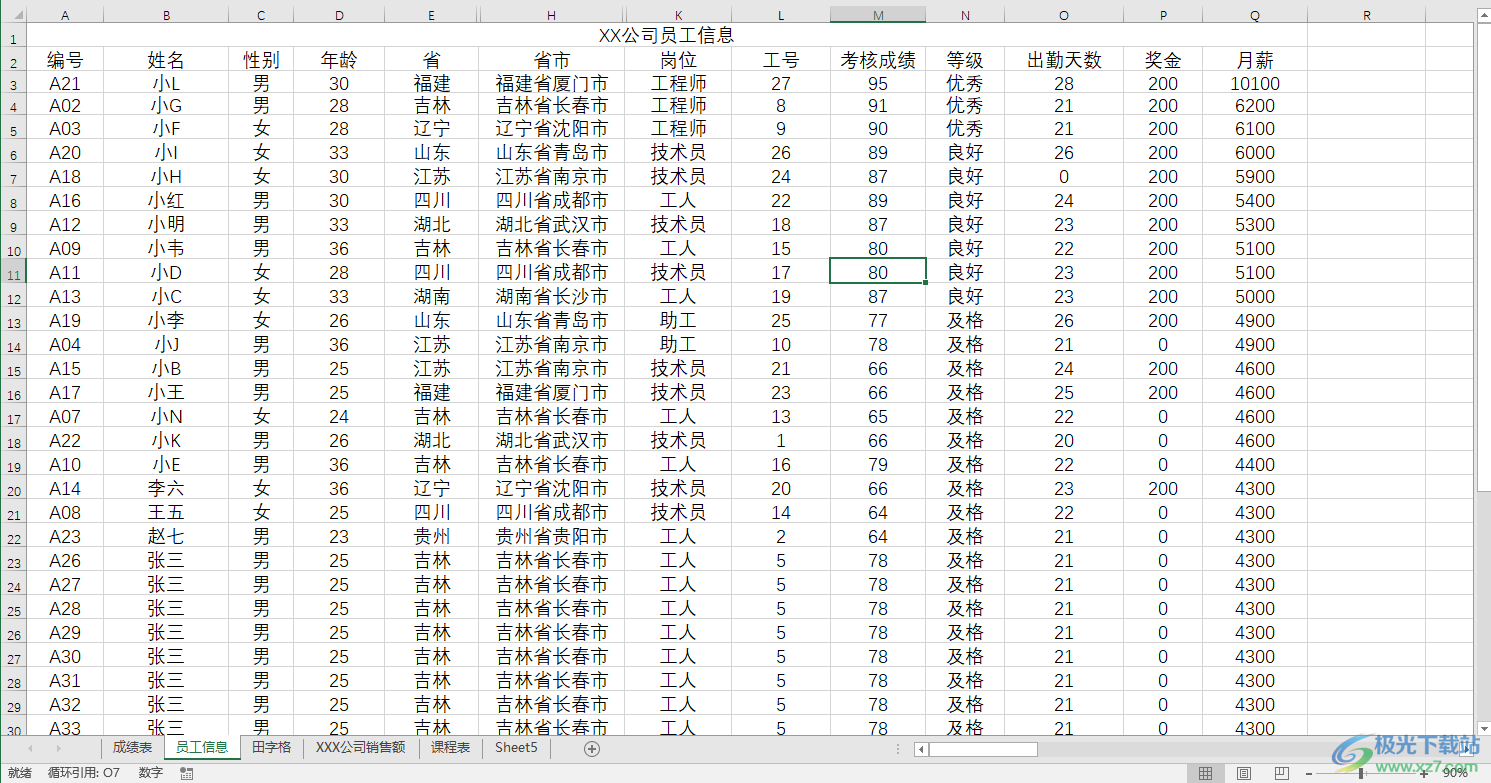Click province cell 贵州
The height and width of the screenshot is (783, 1491).
[432, 536]
